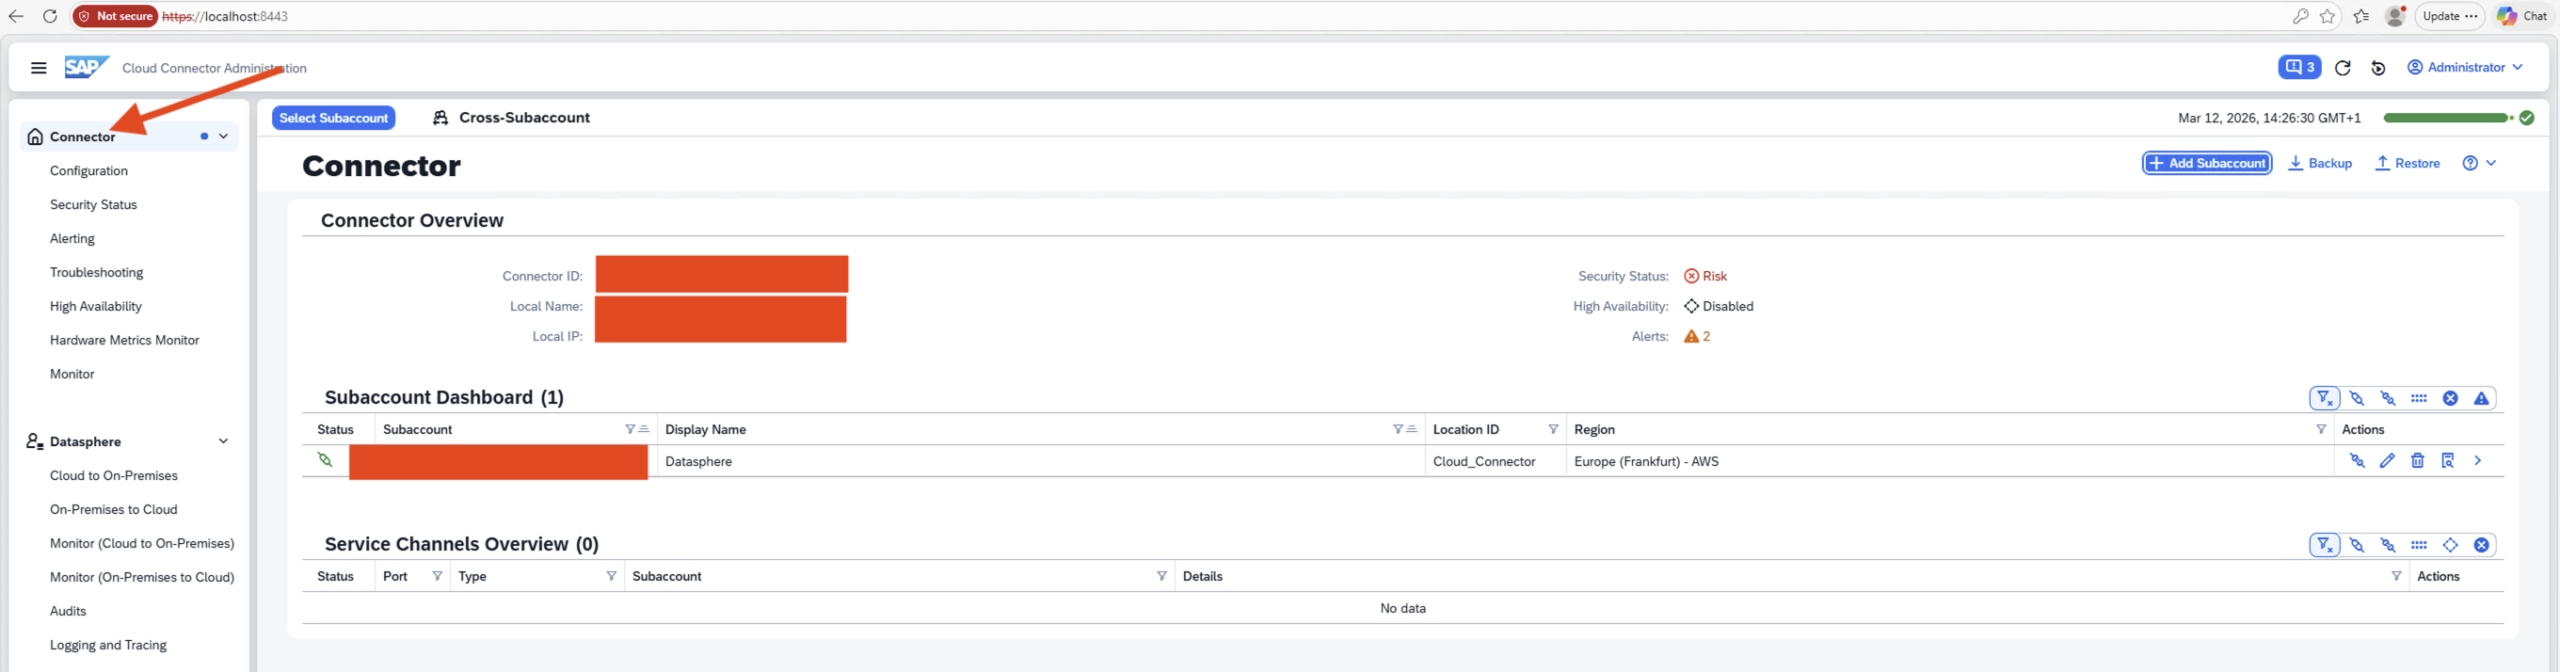
Task: Open the Administrator user dropdown
Action: click(2465, 67)
